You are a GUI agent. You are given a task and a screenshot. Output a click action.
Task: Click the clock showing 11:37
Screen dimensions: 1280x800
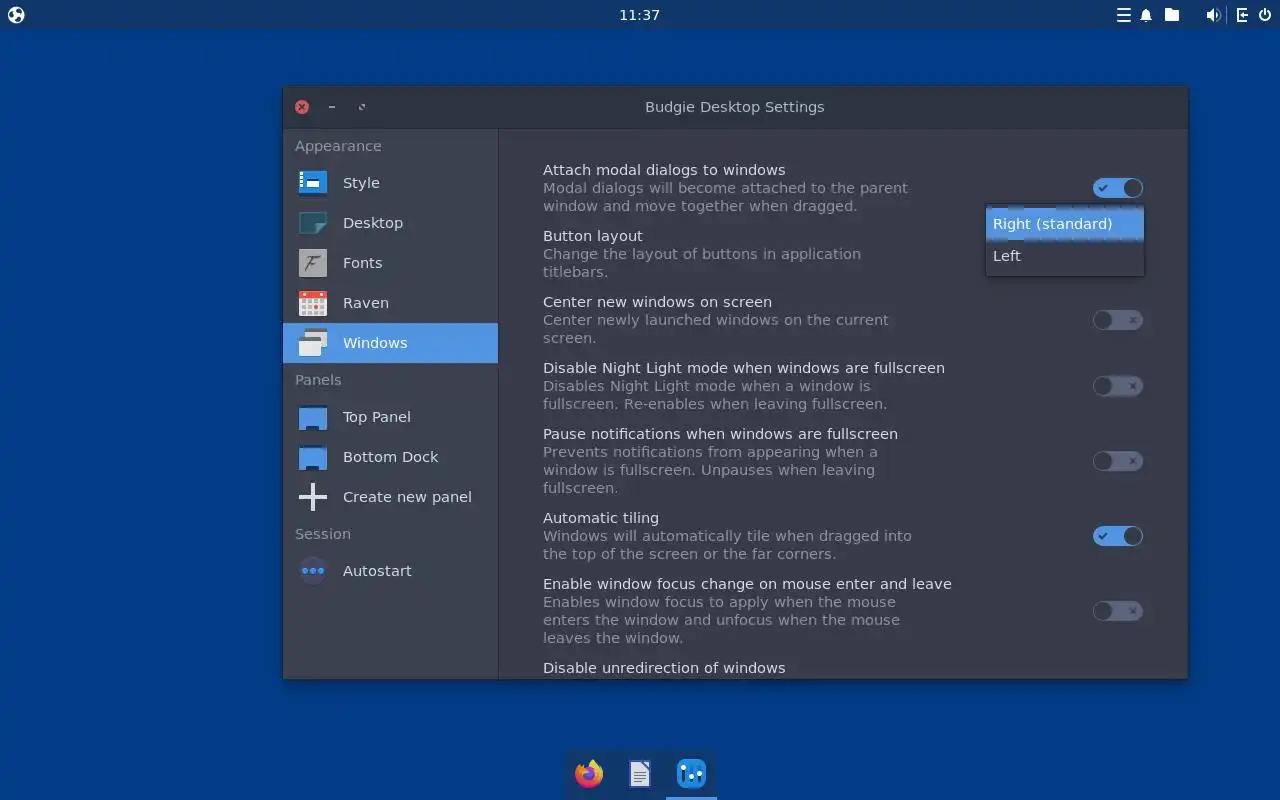[x=639, y=15]
